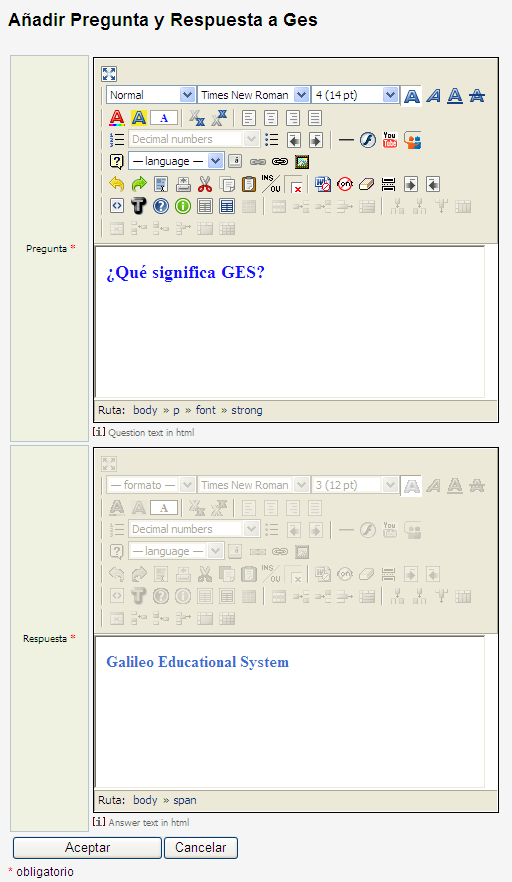Click inside the Respuesta text area
This screenshot has height=882, width=512.
(290, 712)
